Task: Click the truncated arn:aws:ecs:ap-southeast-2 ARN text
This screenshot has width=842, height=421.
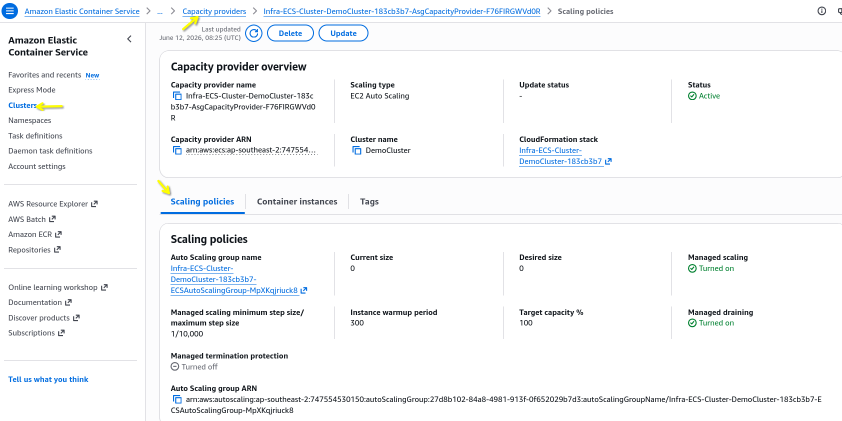Action: point(252,150)
